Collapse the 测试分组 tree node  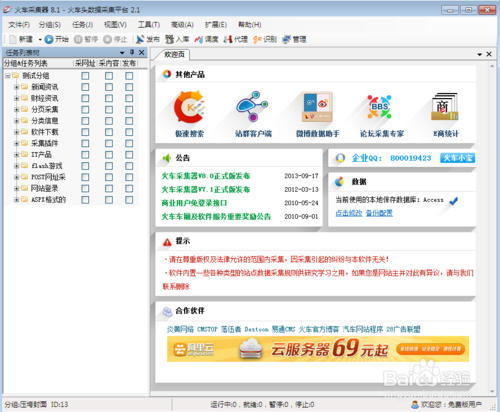click(7, 76)
